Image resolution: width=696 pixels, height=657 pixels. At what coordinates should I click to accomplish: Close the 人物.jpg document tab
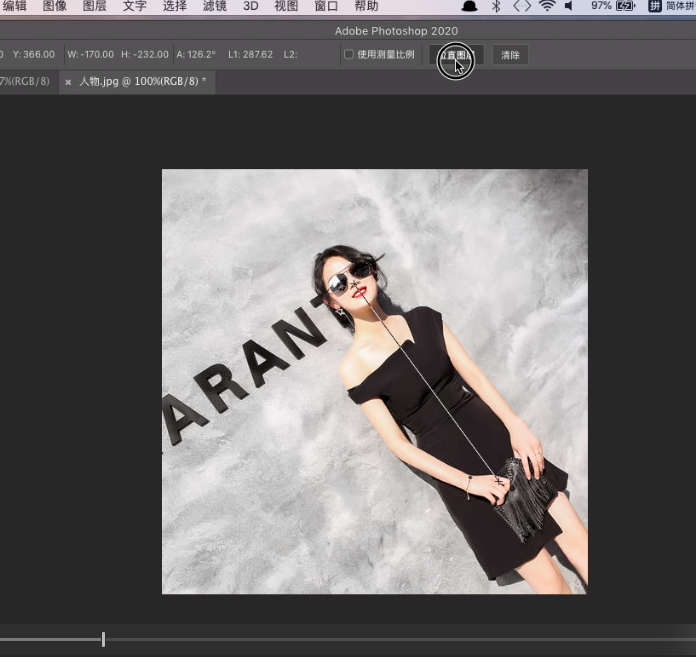pos(68,82)
